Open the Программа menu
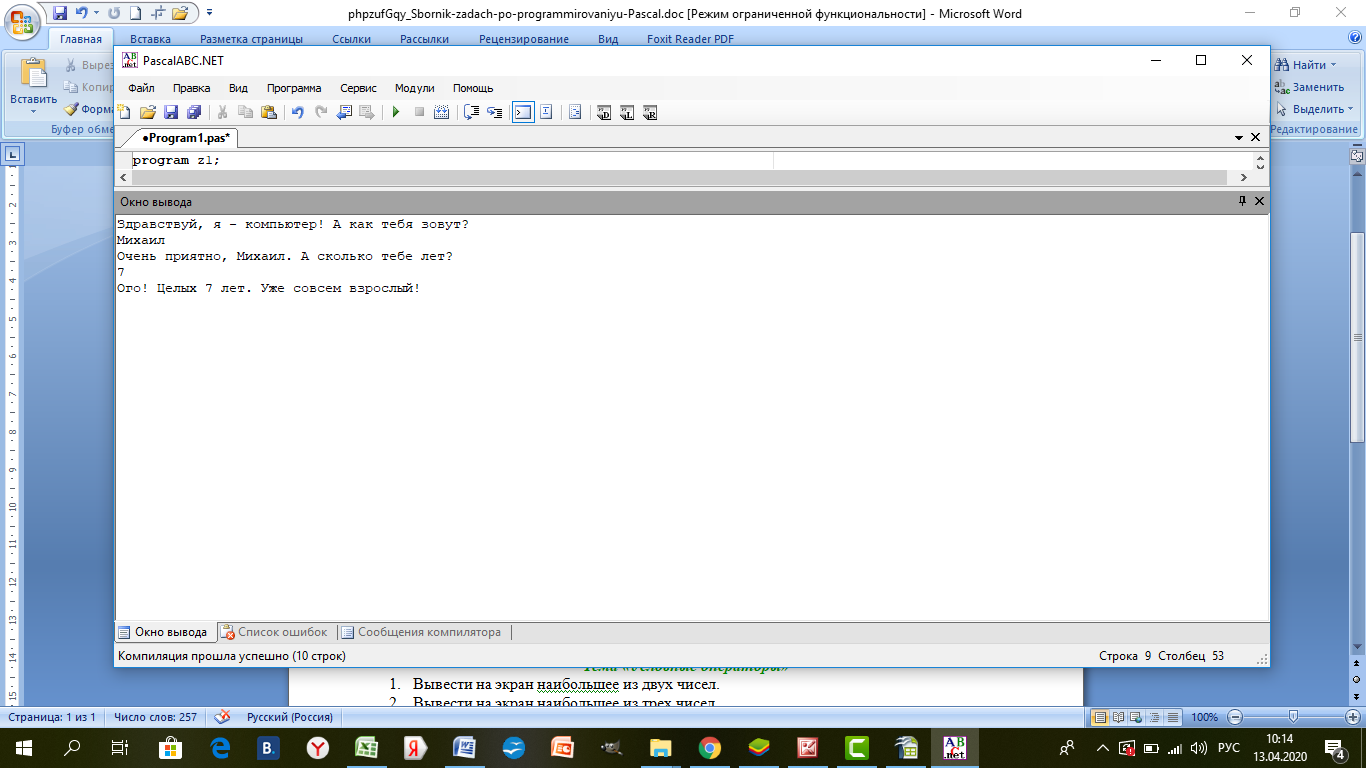Viewport: 1366px width, 768px height. tap(294, 88)
